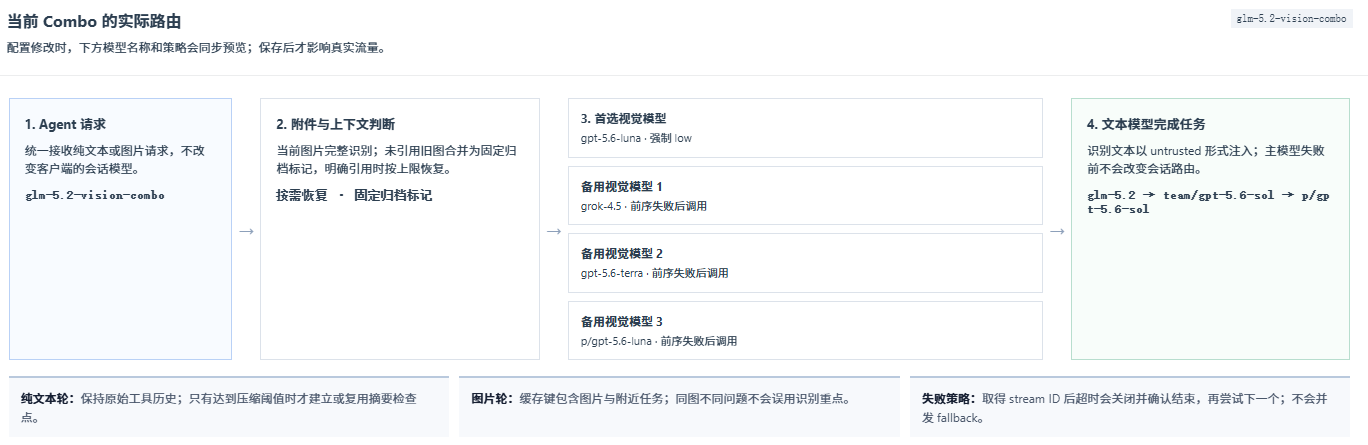Click 'gpt-5.6-terra · 前序失败后调用' text
The image size is (1368, 445).
(x=655, y=273)
